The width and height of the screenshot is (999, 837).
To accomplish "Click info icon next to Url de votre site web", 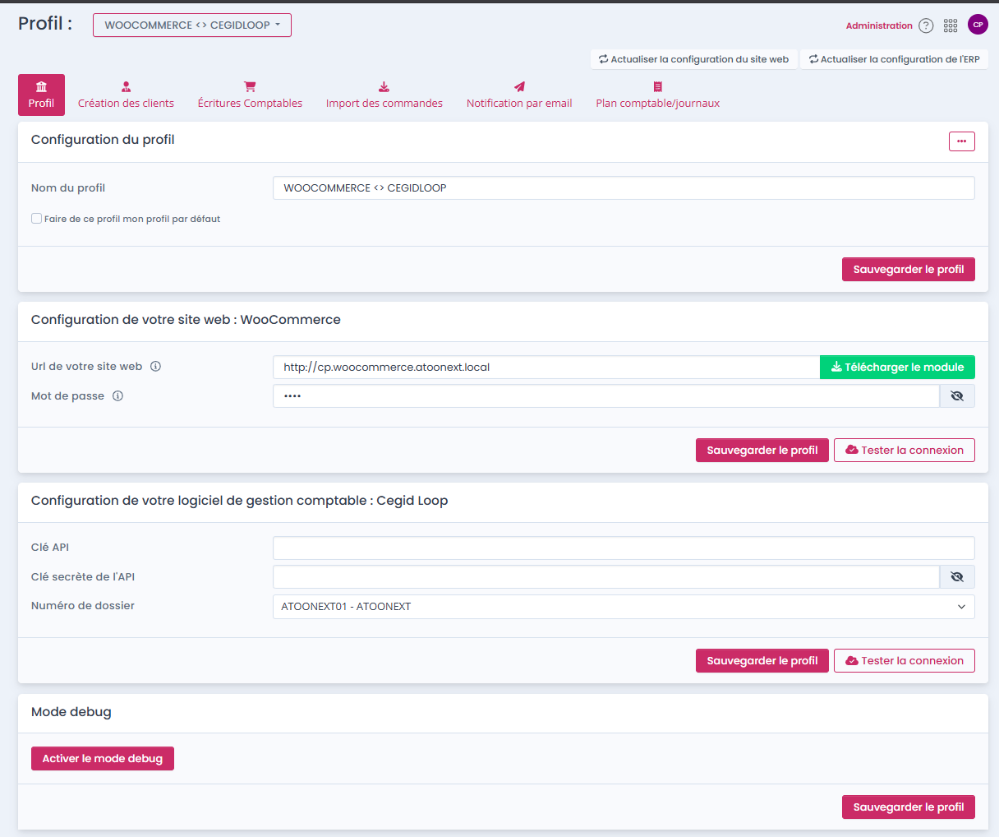I will point(155,366).
